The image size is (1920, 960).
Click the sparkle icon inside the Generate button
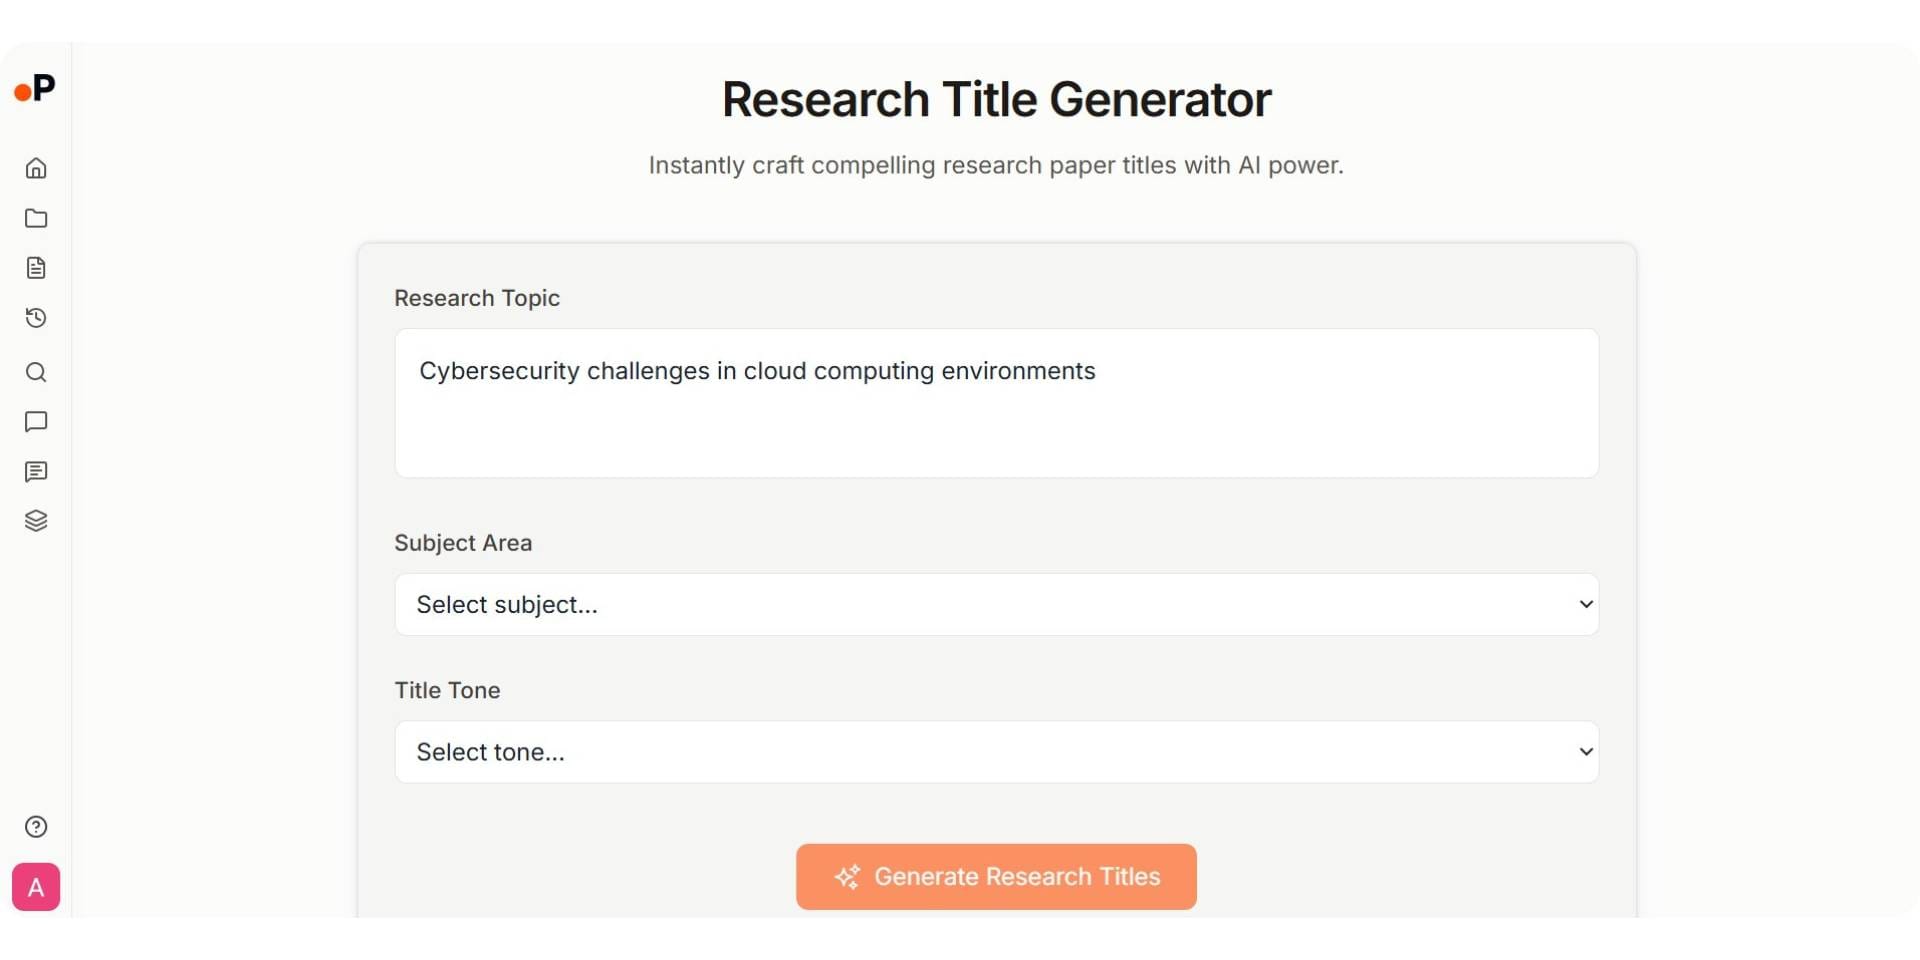[848, 876]
